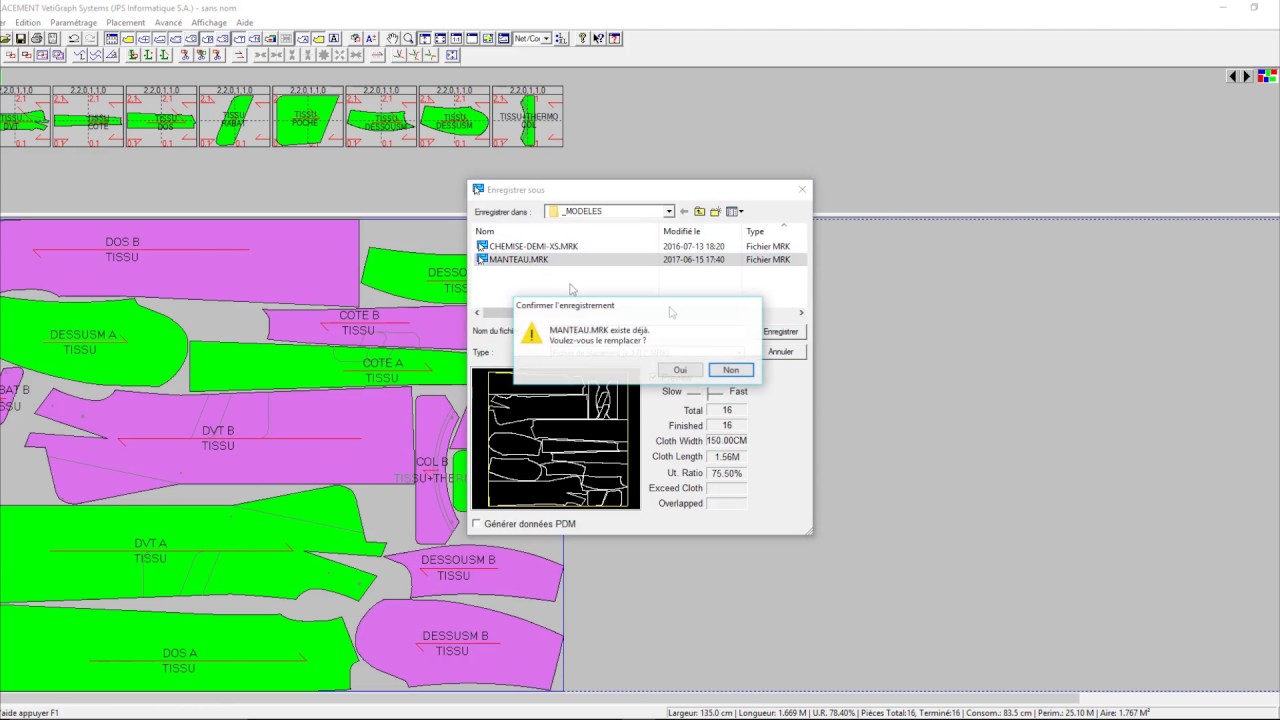This screenshot has width=1280, height=720.
Task: Click the Print toolbar icon
Action: (x=37, y=38)
